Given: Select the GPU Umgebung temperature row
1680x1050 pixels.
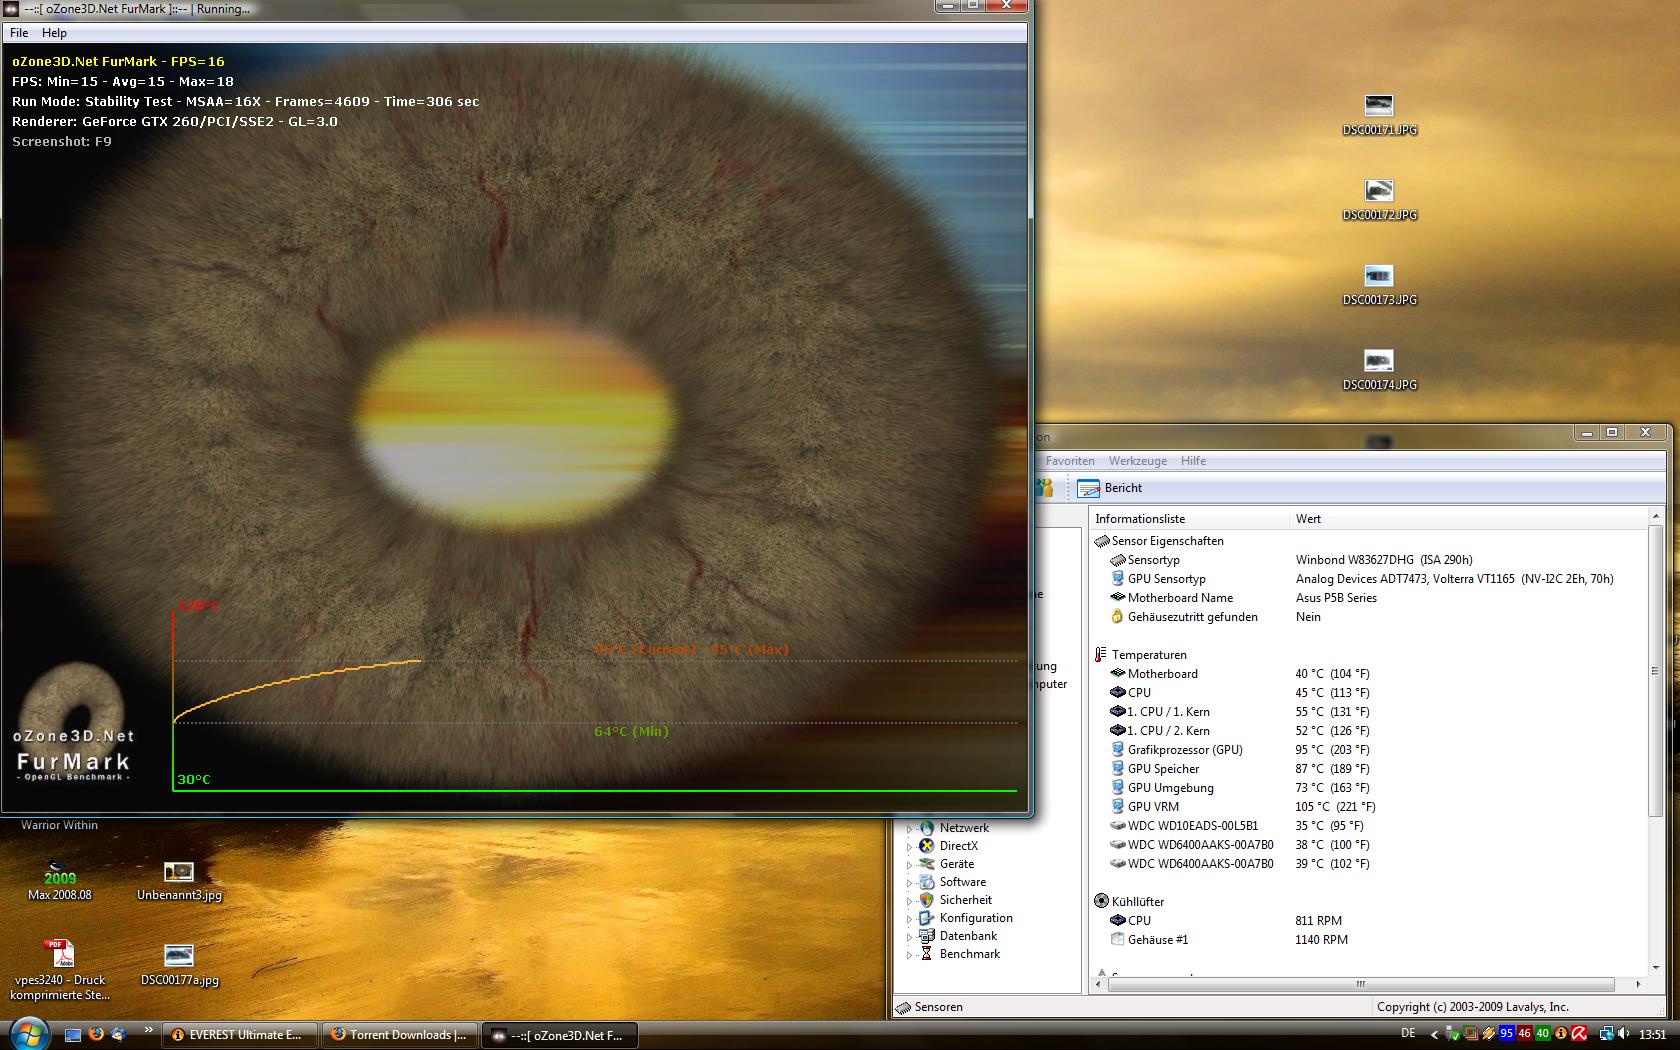Looking at the screenshot, I should tap(1368, 788).
